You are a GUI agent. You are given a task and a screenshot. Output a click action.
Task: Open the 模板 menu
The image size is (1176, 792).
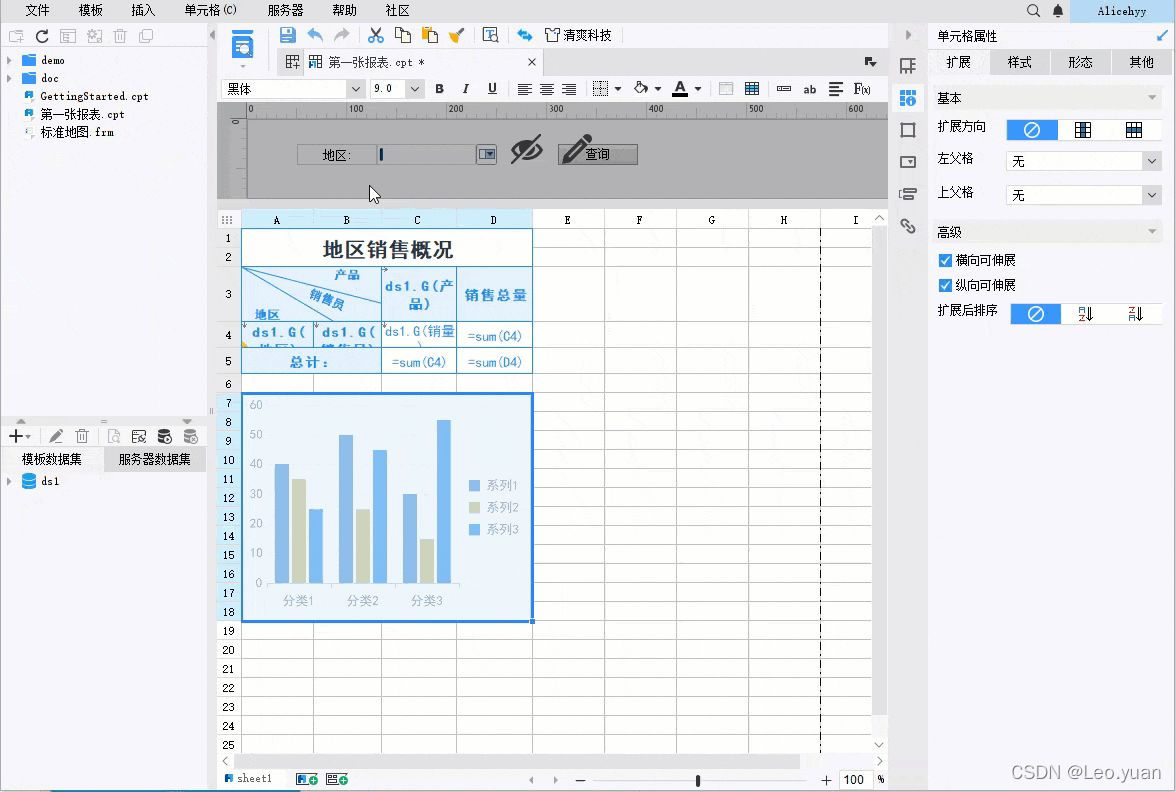pyautogui.click(x=91, y=10)
